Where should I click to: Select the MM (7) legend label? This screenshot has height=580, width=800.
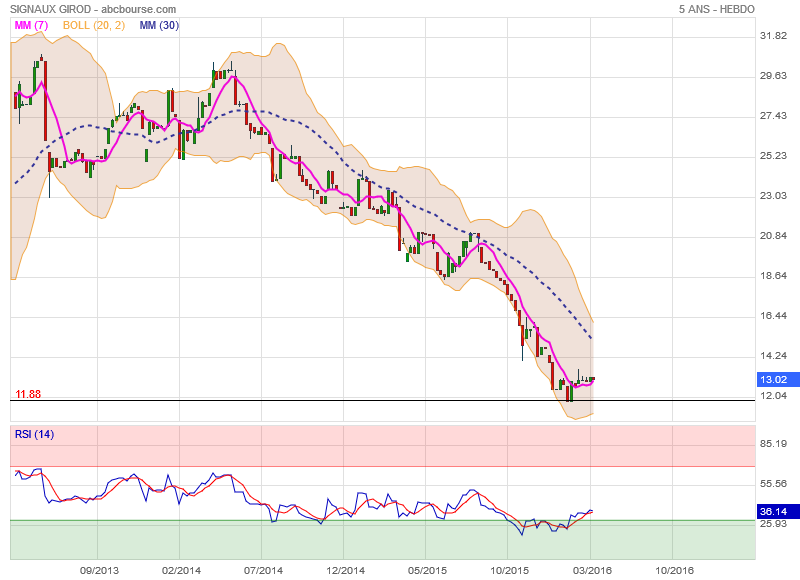tap(31, 26)
